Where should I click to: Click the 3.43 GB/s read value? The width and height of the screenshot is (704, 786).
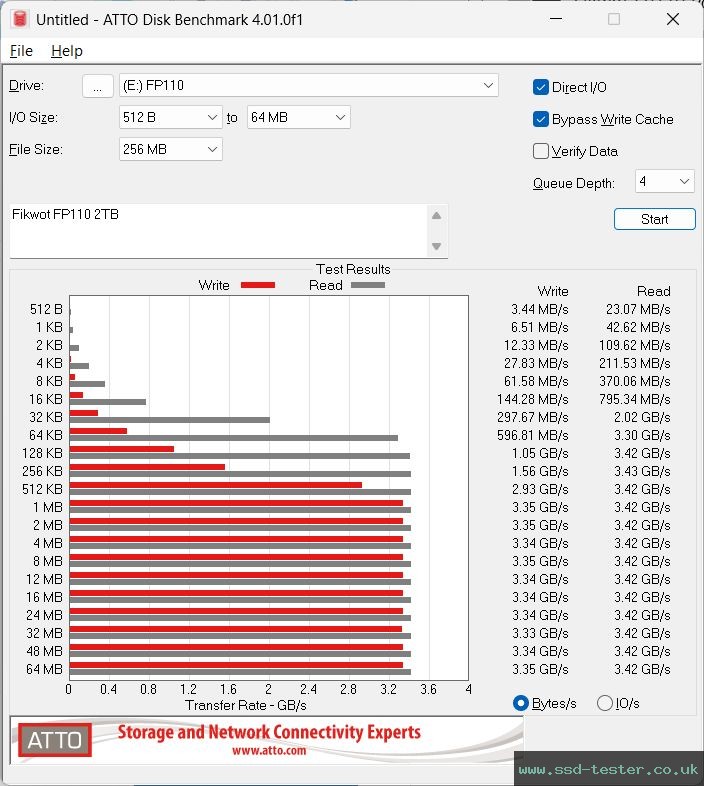(x=642, y=471)
